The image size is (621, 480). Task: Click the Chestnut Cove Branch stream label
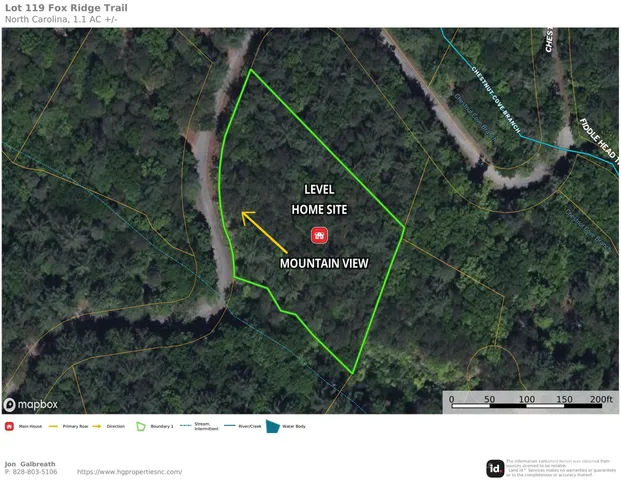(x=495, y=99)
